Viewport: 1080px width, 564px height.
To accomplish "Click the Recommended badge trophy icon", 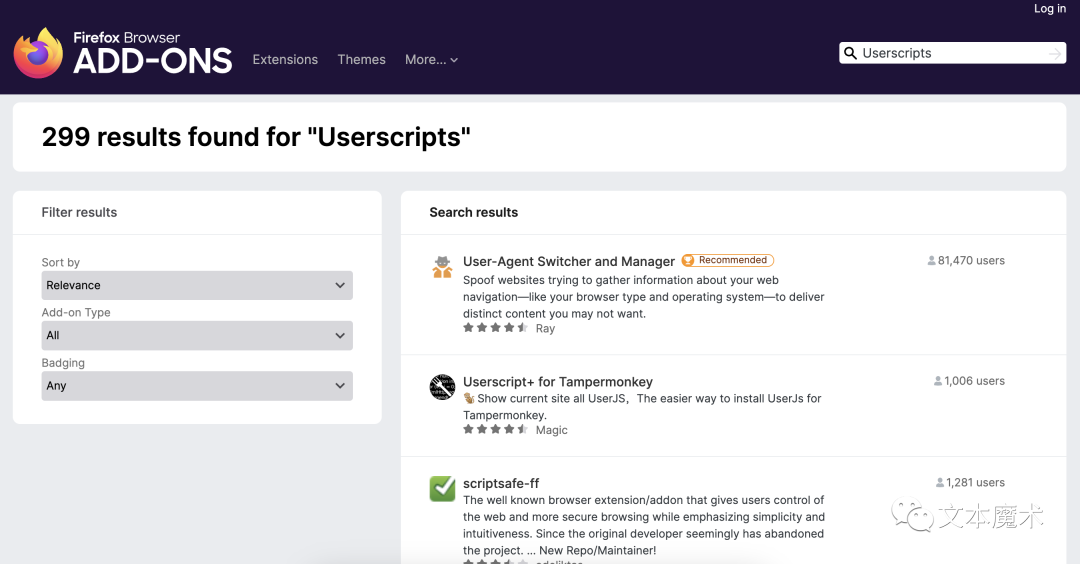I will pyautogui.click(x=688, y=260).
